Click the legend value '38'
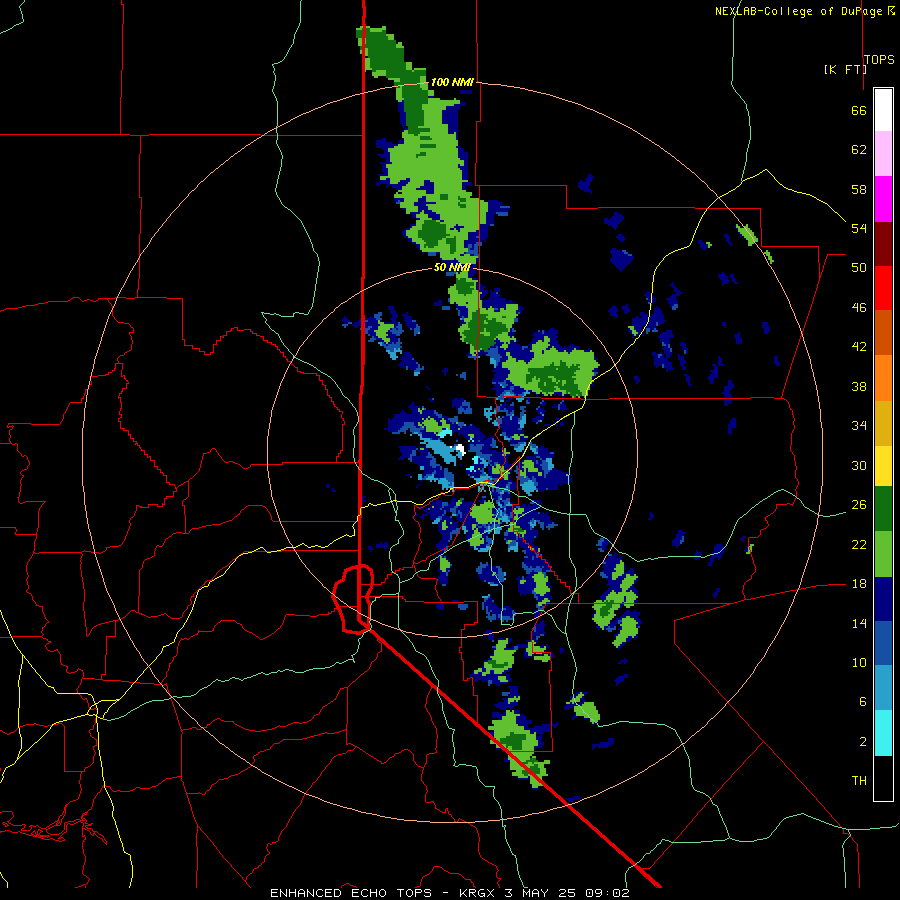 859,386
